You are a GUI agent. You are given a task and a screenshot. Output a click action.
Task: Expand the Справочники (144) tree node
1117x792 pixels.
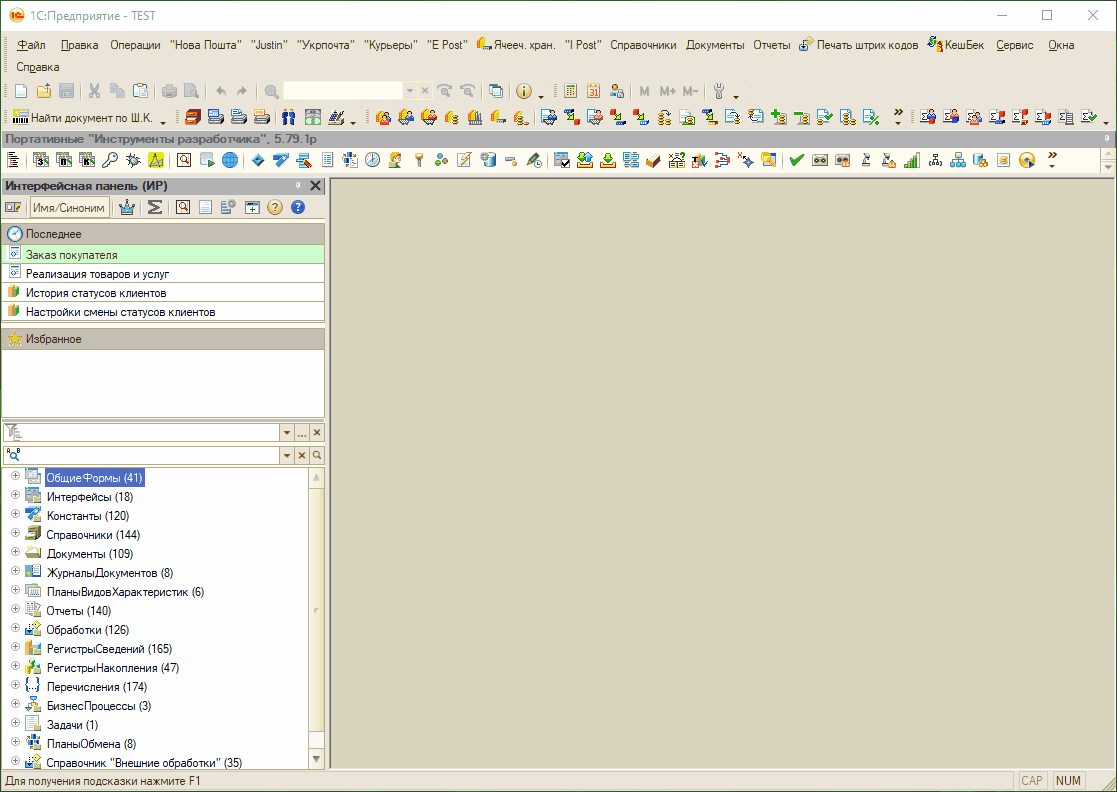click(15, 534)
